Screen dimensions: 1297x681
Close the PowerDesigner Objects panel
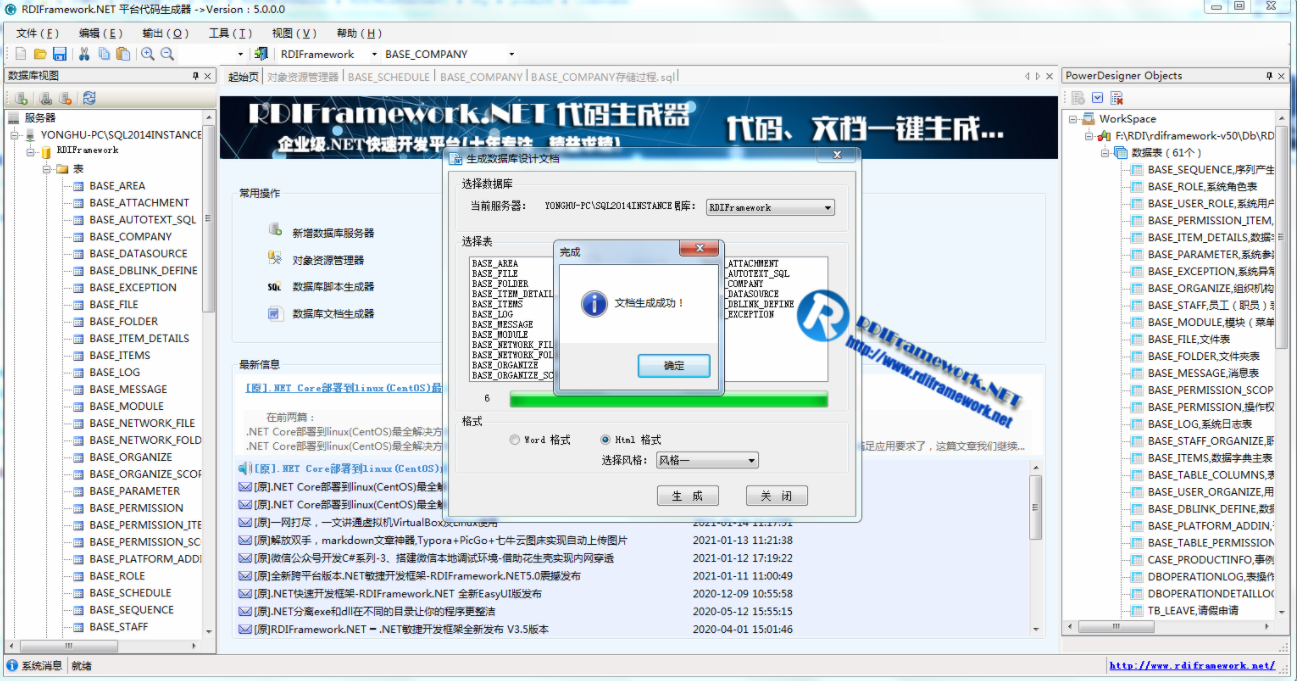[x=1282, y=76]
